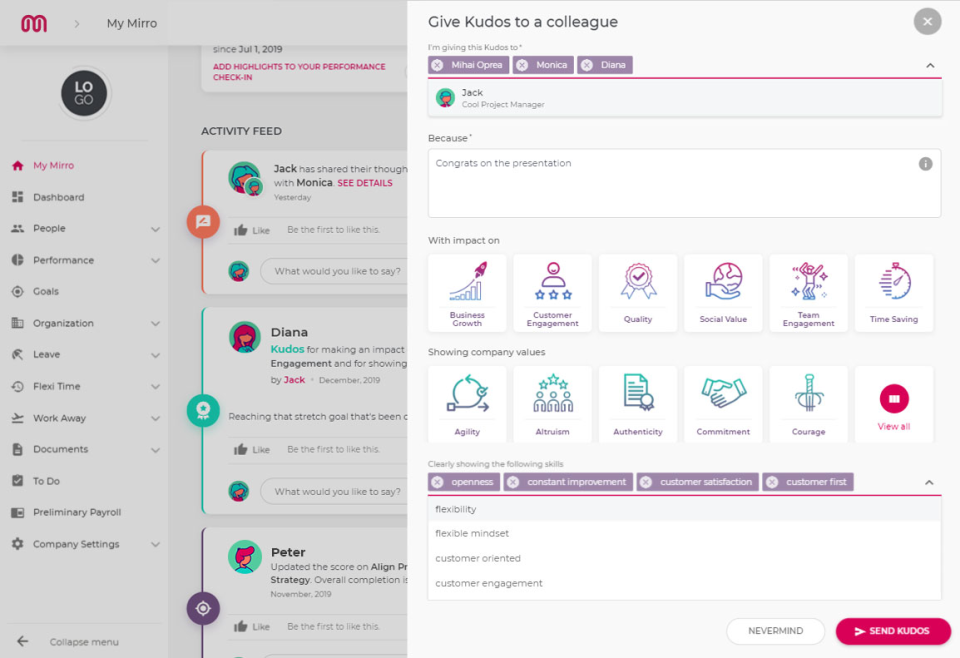Collapse the skills dropdown list
This screenshot has height=658, width=960.
tap(929, 483)
